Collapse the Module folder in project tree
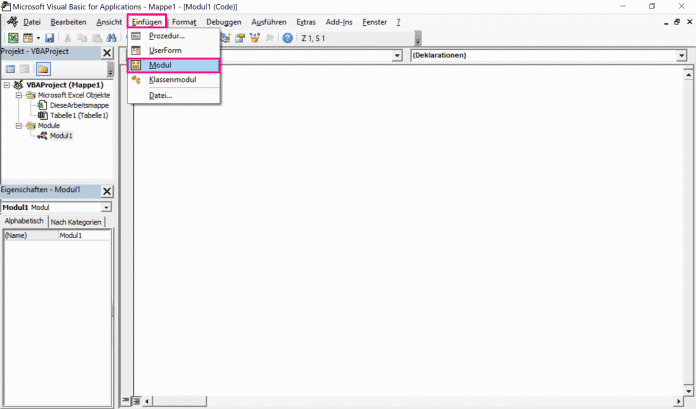The height and width of the screenshot is (409, 696). tap(19, 125)
